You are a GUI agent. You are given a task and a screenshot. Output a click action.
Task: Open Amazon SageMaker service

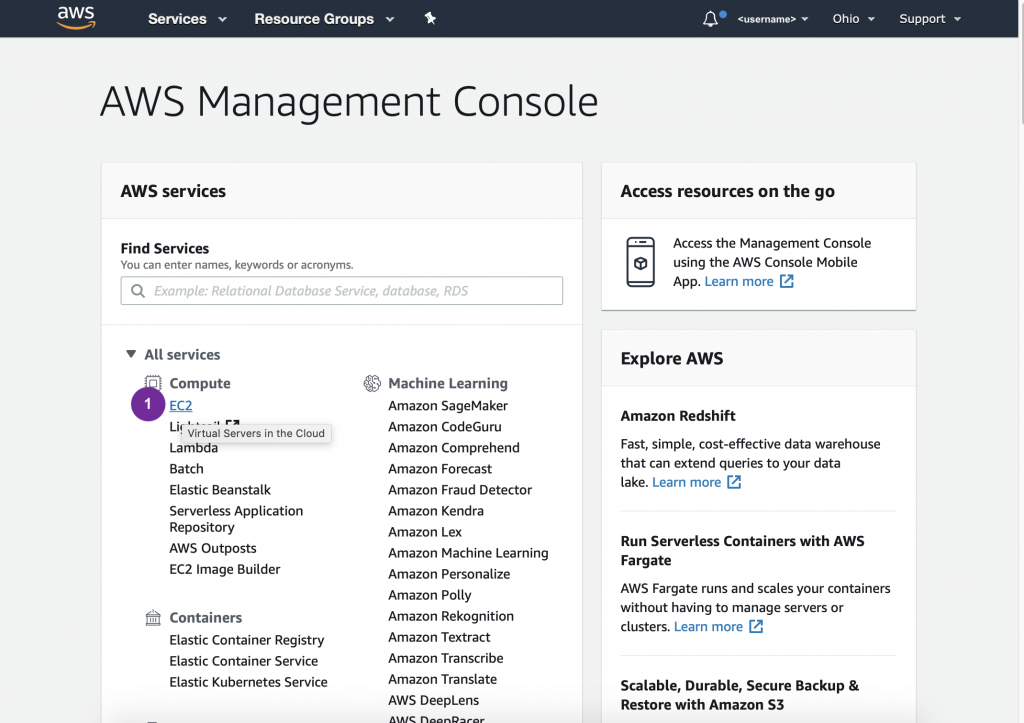pyautogui.click(x=448, y=405)
